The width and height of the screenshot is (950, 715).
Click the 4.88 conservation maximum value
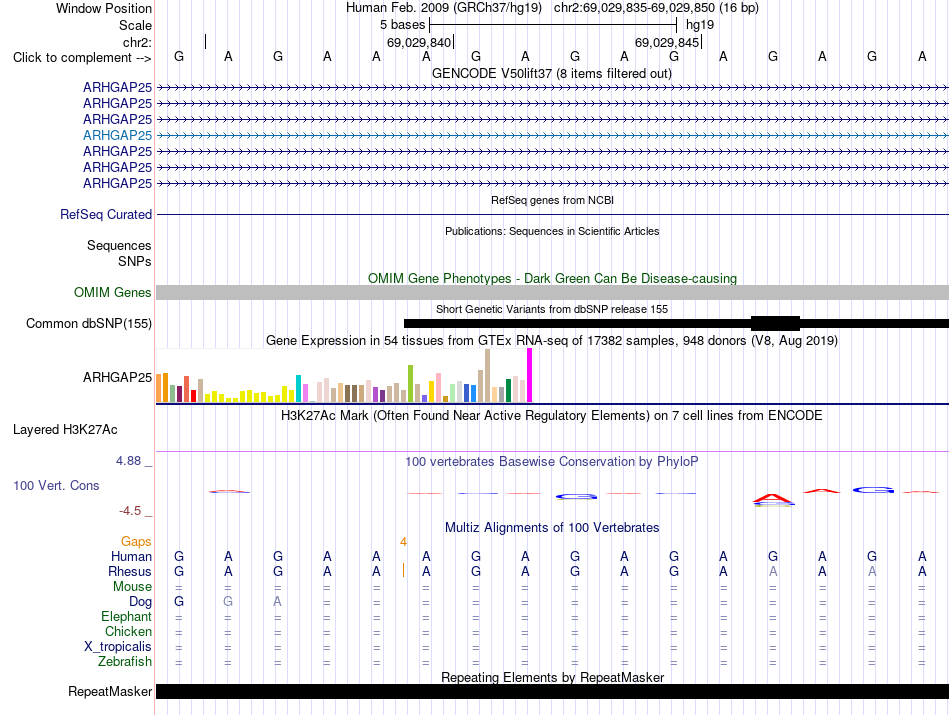coord(128,461)
